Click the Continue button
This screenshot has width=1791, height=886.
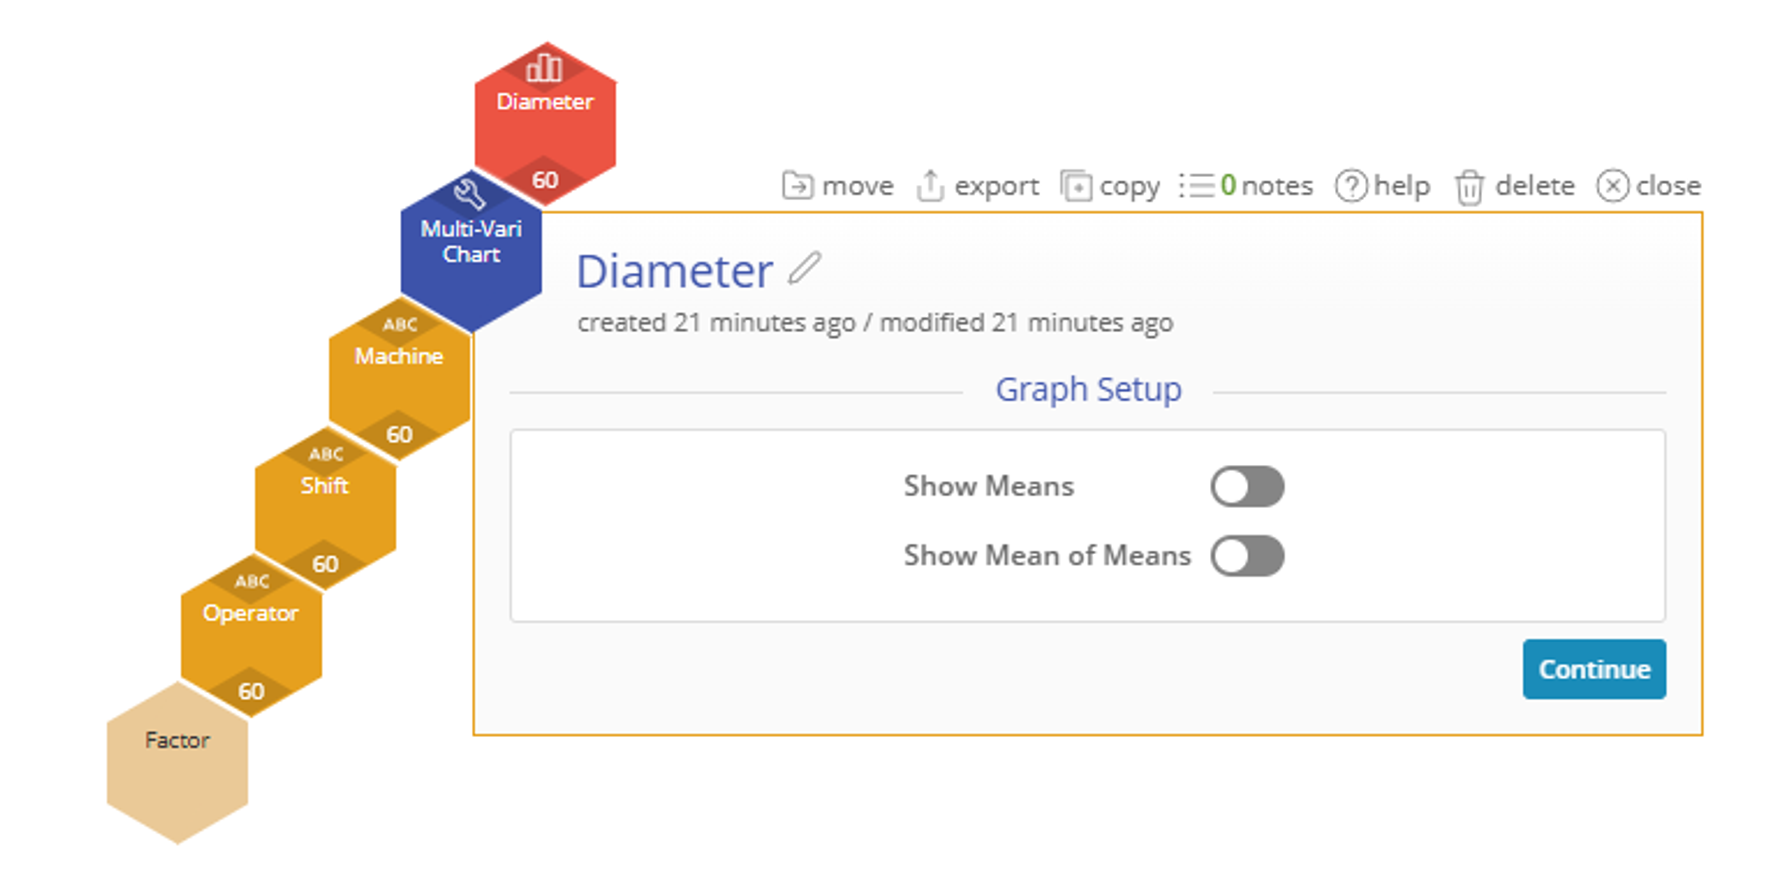pos(1594,669)
